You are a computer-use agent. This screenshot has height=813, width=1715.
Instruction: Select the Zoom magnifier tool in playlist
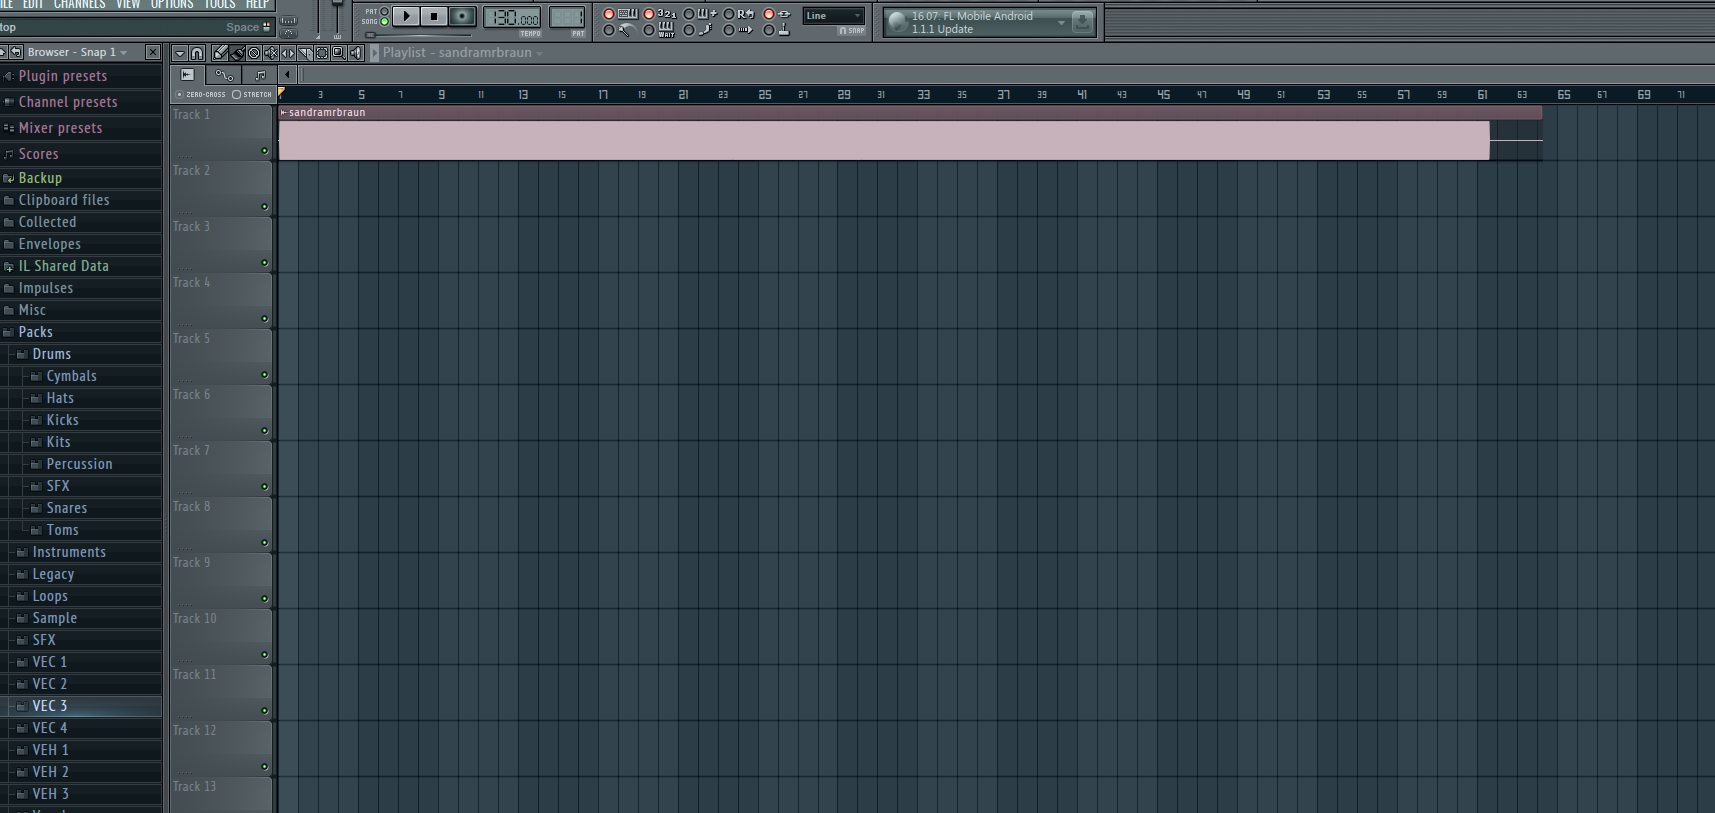point(339,53)
